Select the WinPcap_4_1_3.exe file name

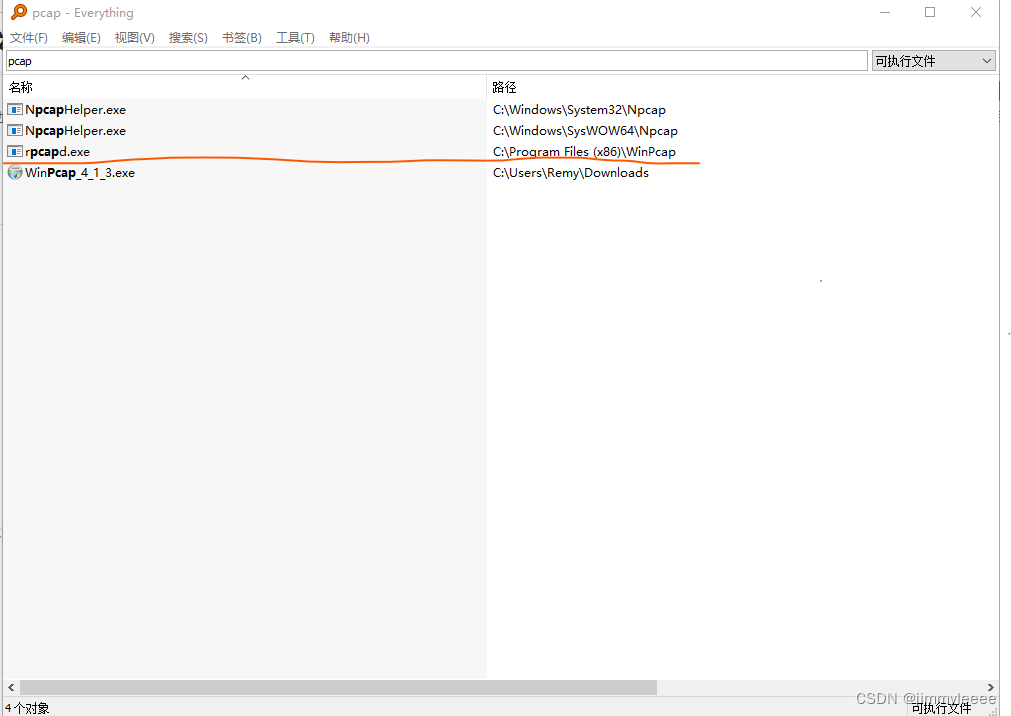(80, 172)
